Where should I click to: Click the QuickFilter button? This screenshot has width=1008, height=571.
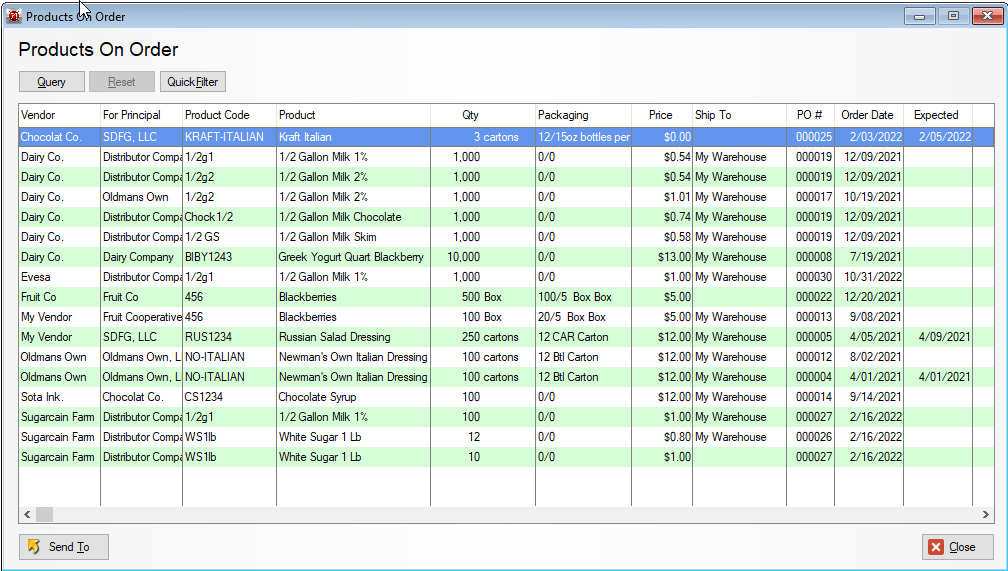tap(193, 82)
